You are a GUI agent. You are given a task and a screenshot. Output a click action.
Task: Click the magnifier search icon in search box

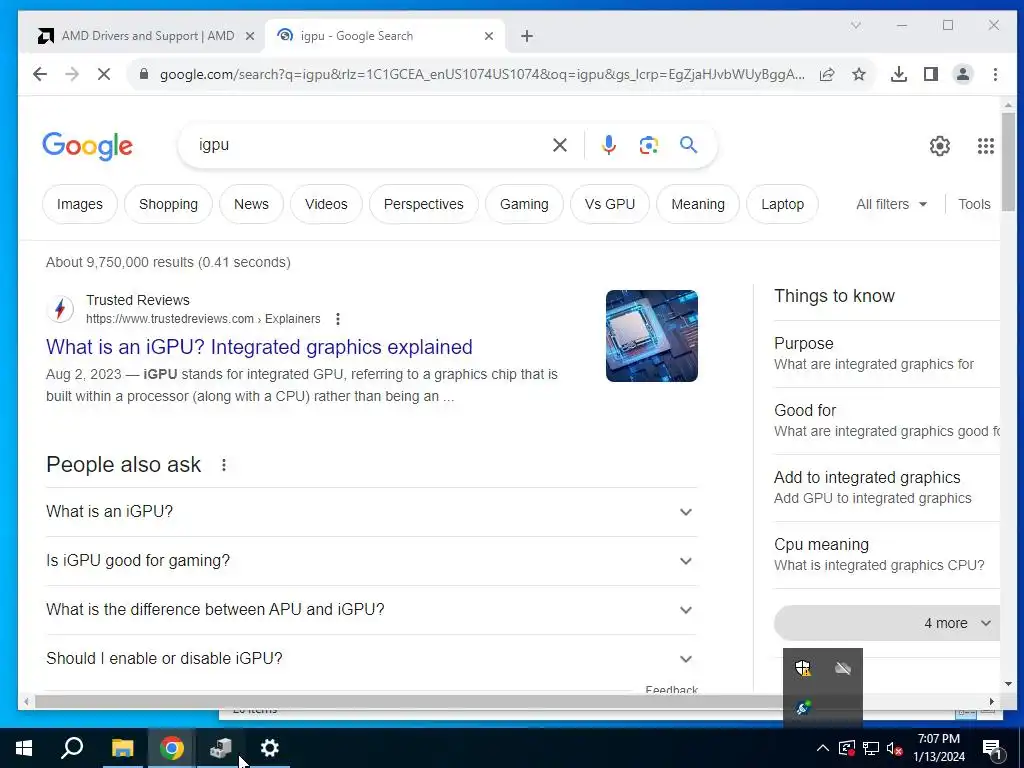point(688,145)
